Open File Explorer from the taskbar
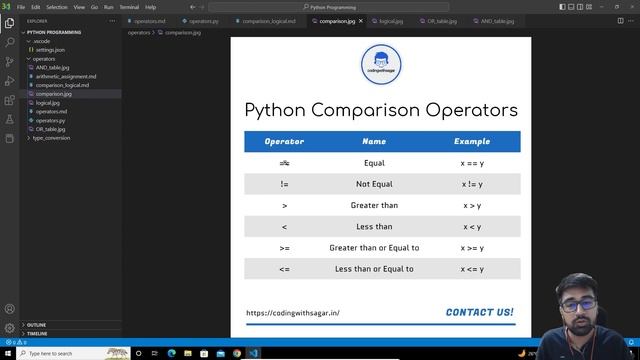 click(x=188, y=353)
